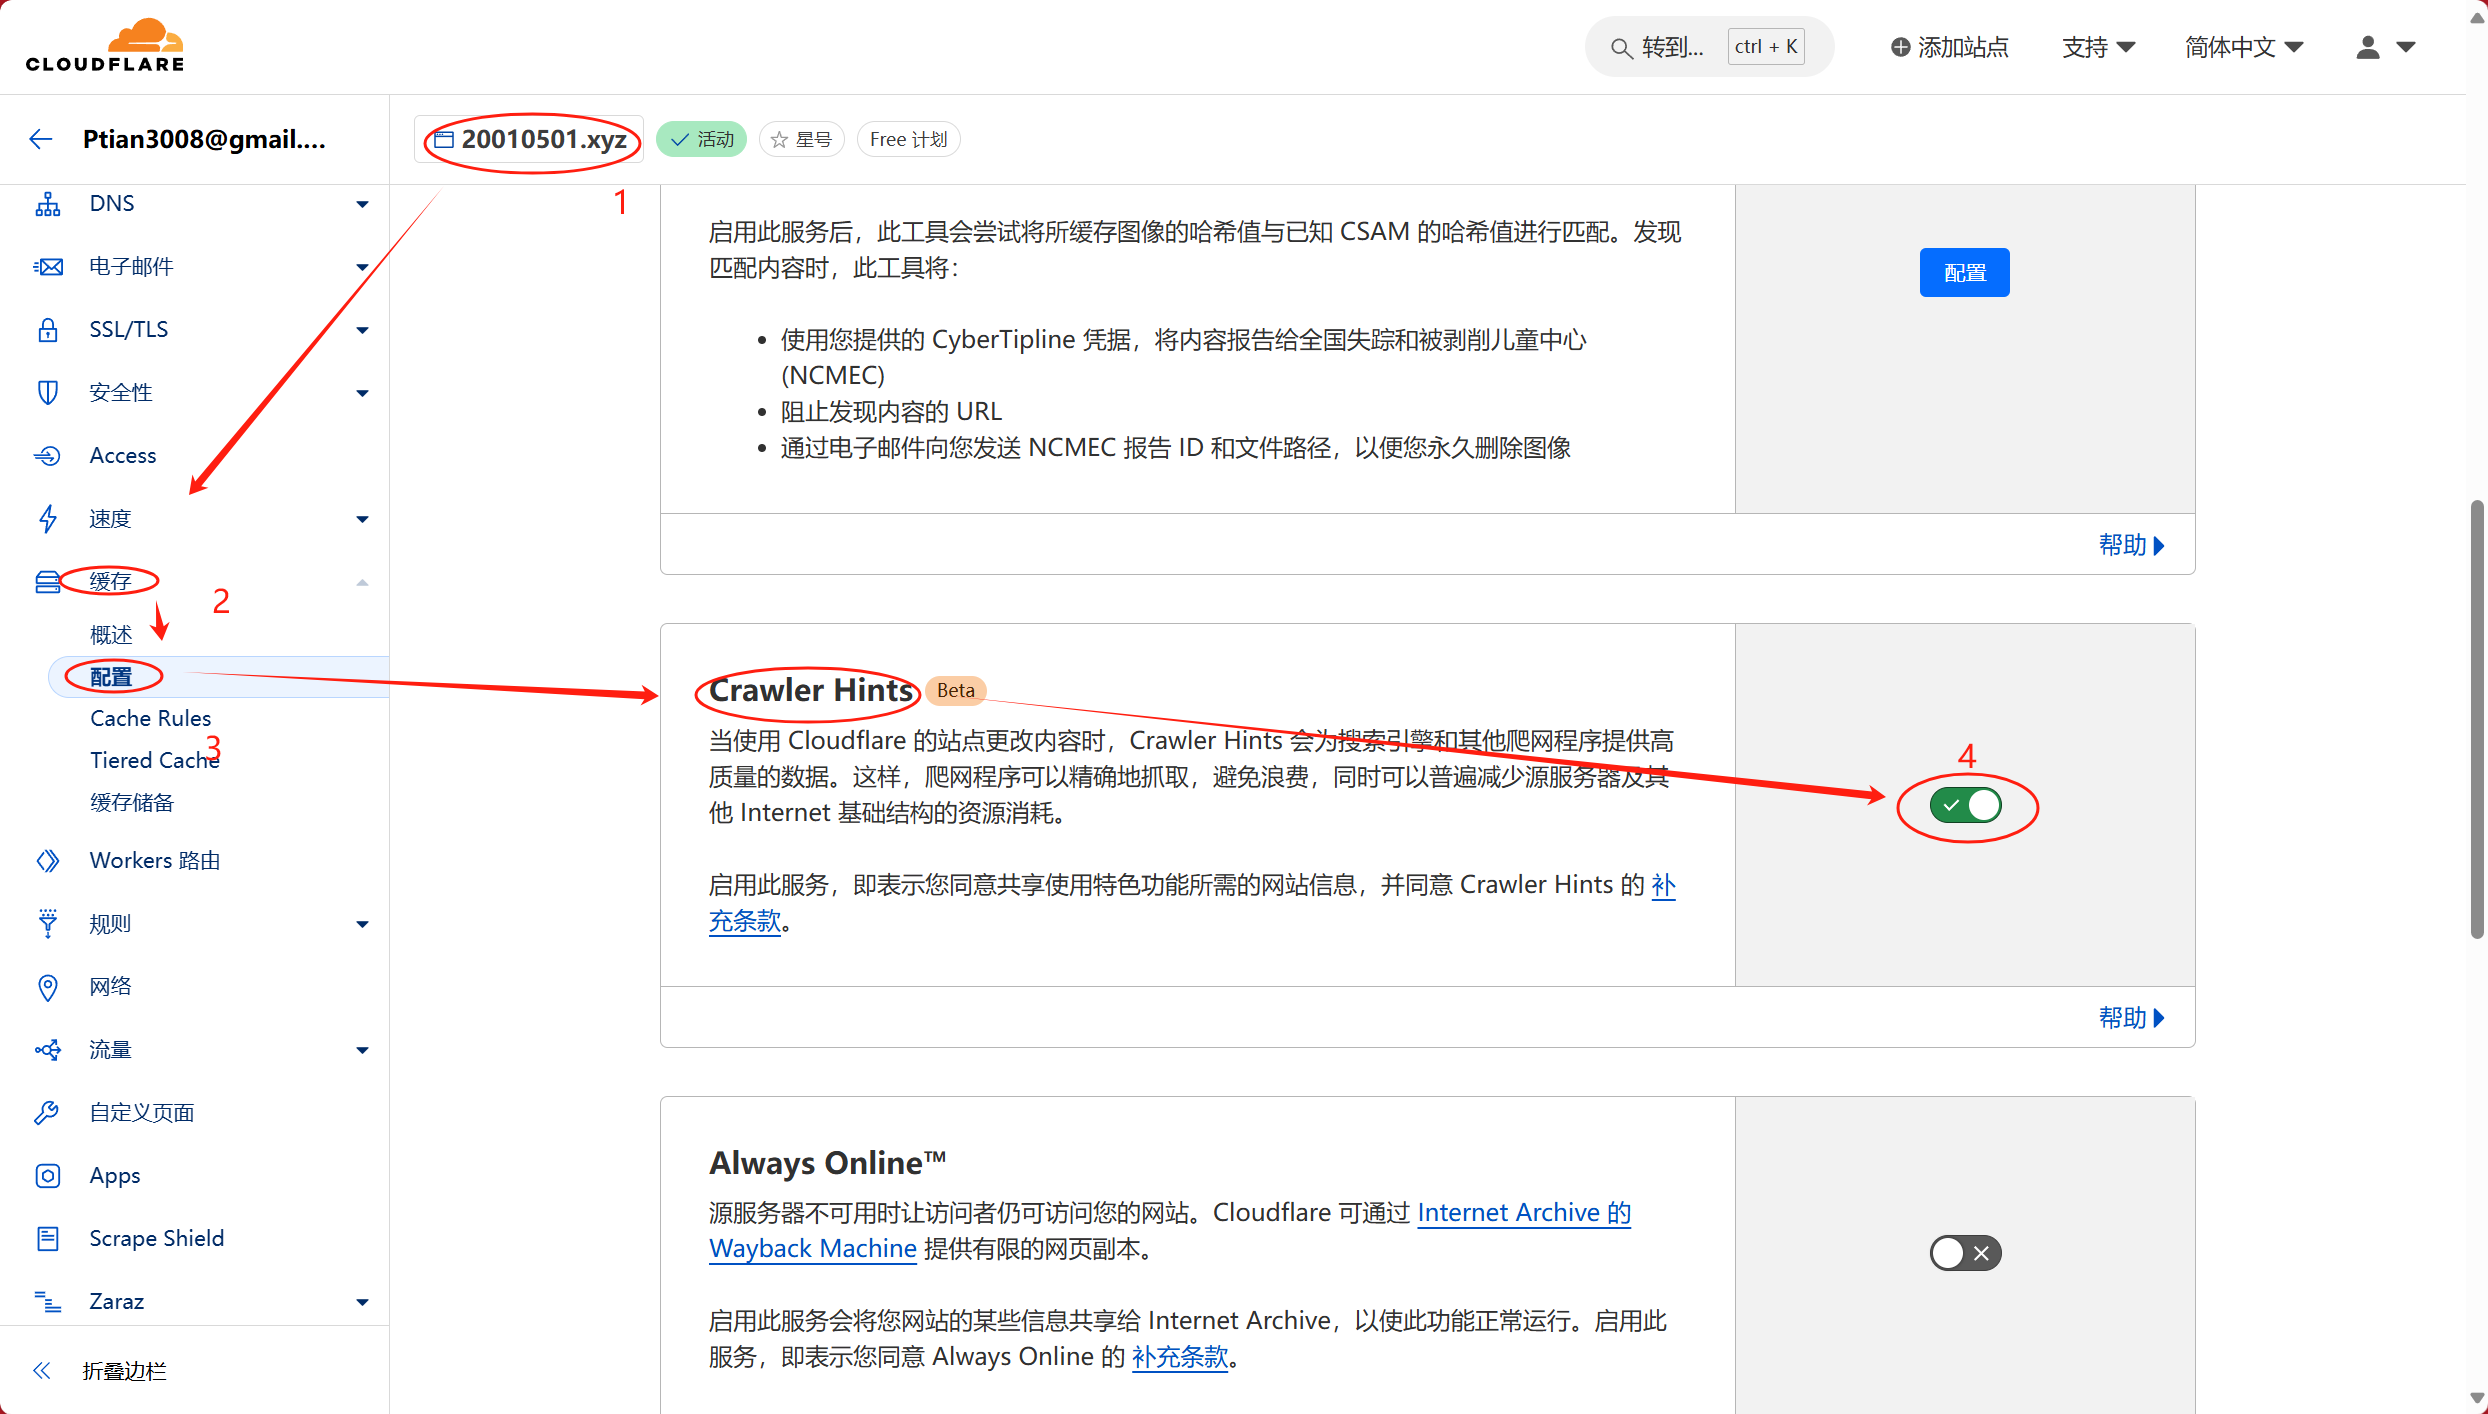Click the 安全性 shield icon
The width and height of the screenshot is (2488, 1414).
click(x=46, y=392)
